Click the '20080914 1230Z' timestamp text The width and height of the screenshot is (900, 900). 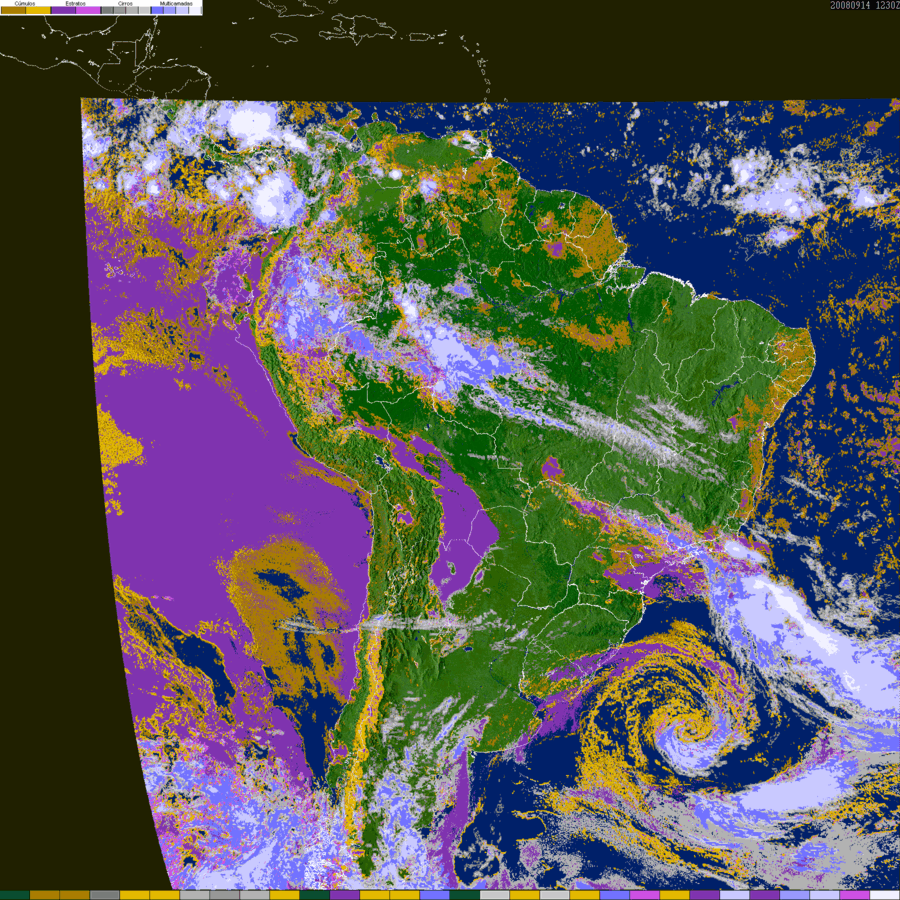(x=864, y=5)
